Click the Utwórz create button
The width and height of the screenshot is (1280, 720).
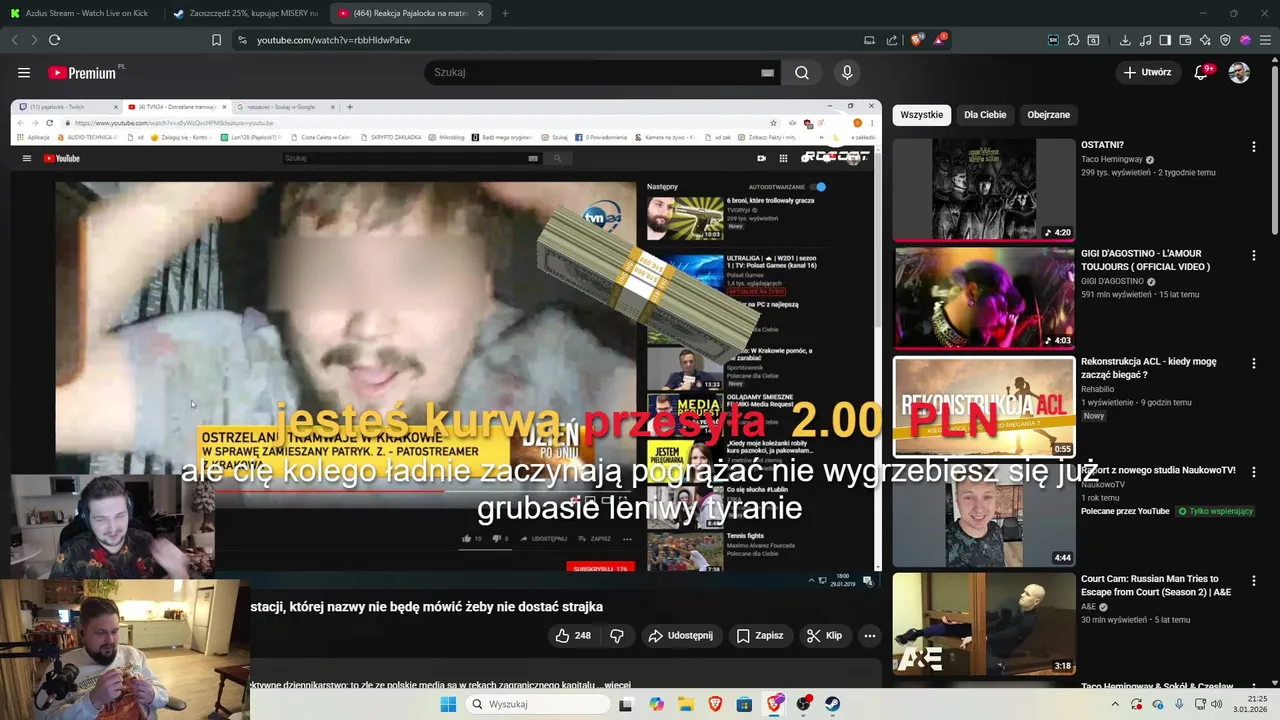(x=1148, y=72)
